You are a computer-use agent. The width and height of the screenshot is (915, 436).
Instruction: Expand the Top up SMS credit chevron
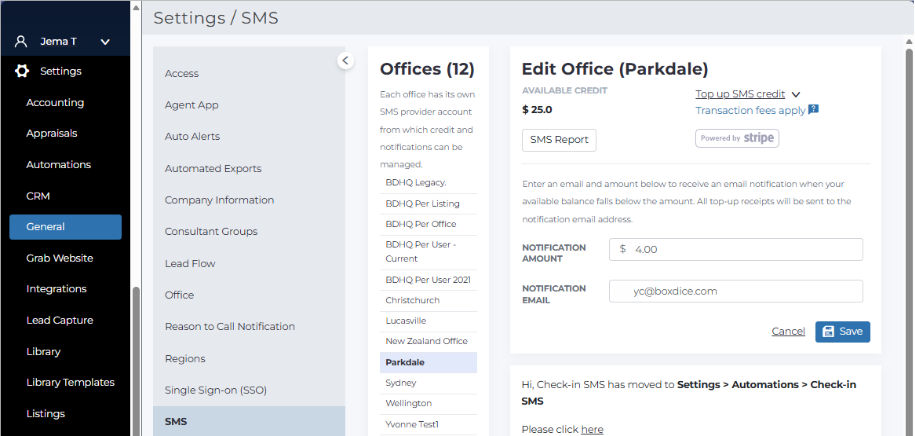coord(796,95)
